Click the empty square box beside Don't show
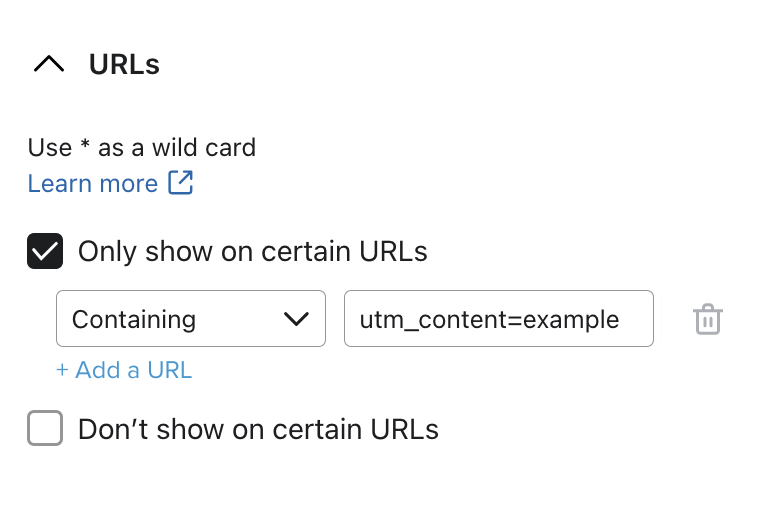The width and height of the screenshot is (778, 532). [45, 429]
